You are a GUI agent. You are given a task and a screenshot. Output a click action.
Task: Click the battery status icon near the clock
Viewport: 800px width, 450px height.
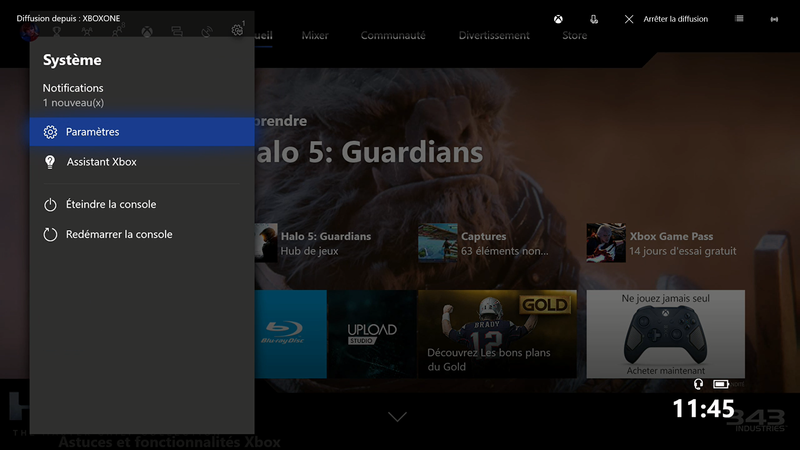pyautogui.click(x=720, y=384)
